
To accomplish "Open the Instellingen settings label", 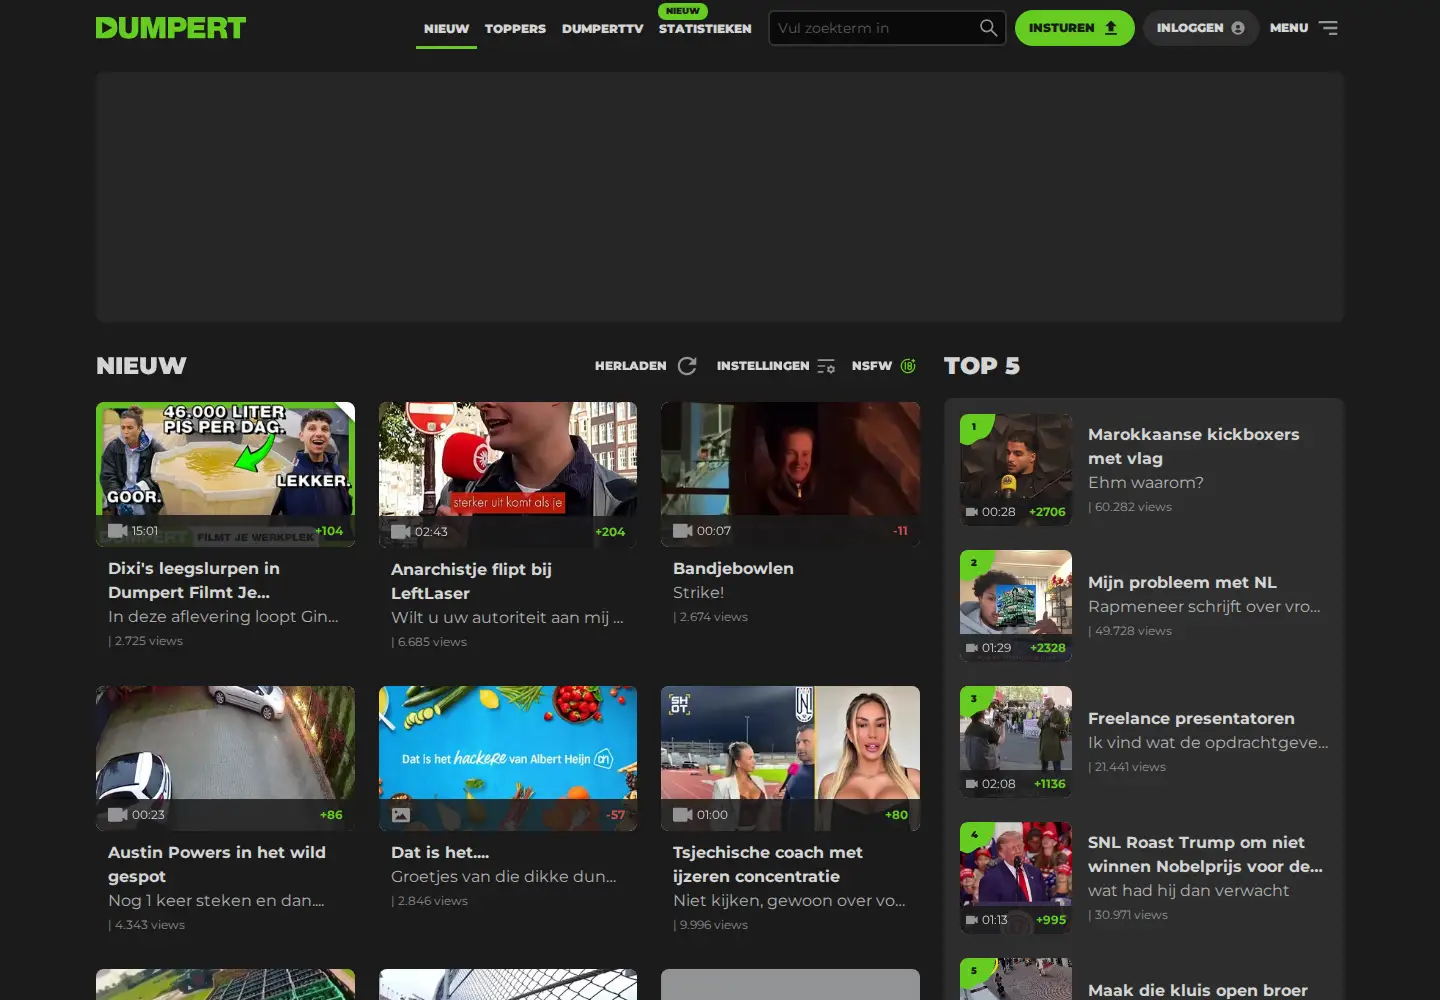I will [x=763, y=366].
